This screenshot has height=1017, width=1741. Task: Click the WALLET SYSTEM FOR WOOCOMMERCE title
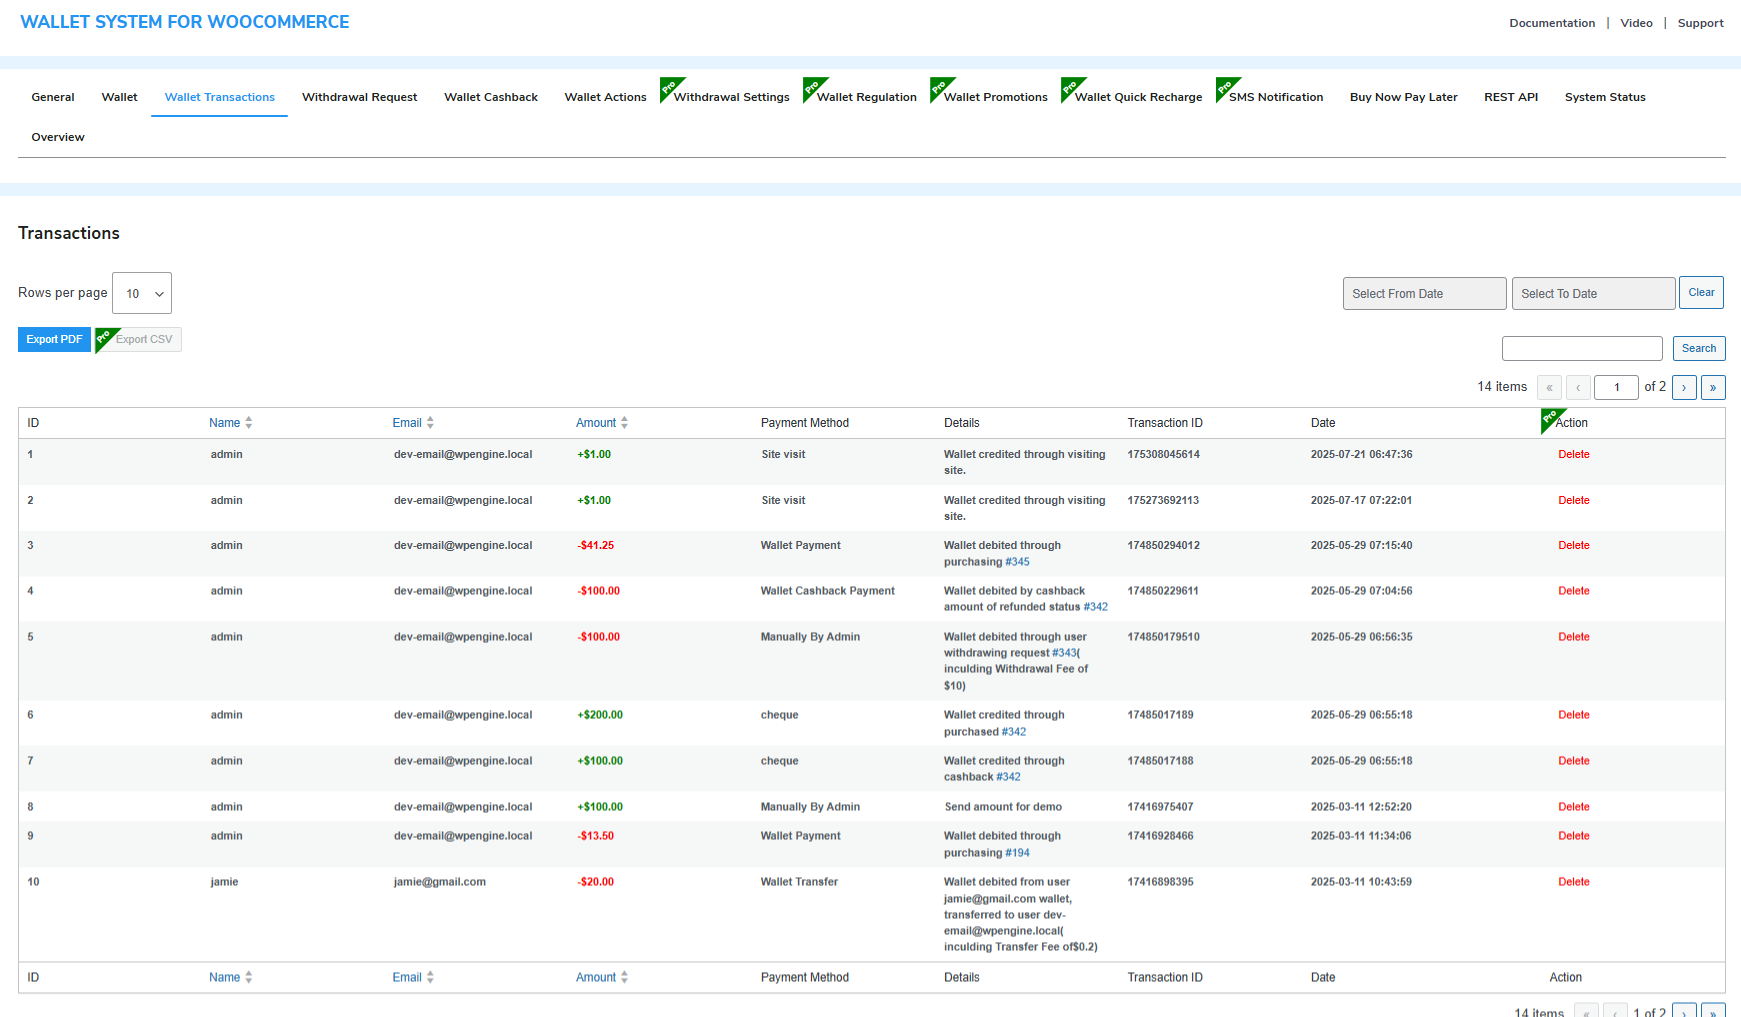tap(185, 22)
